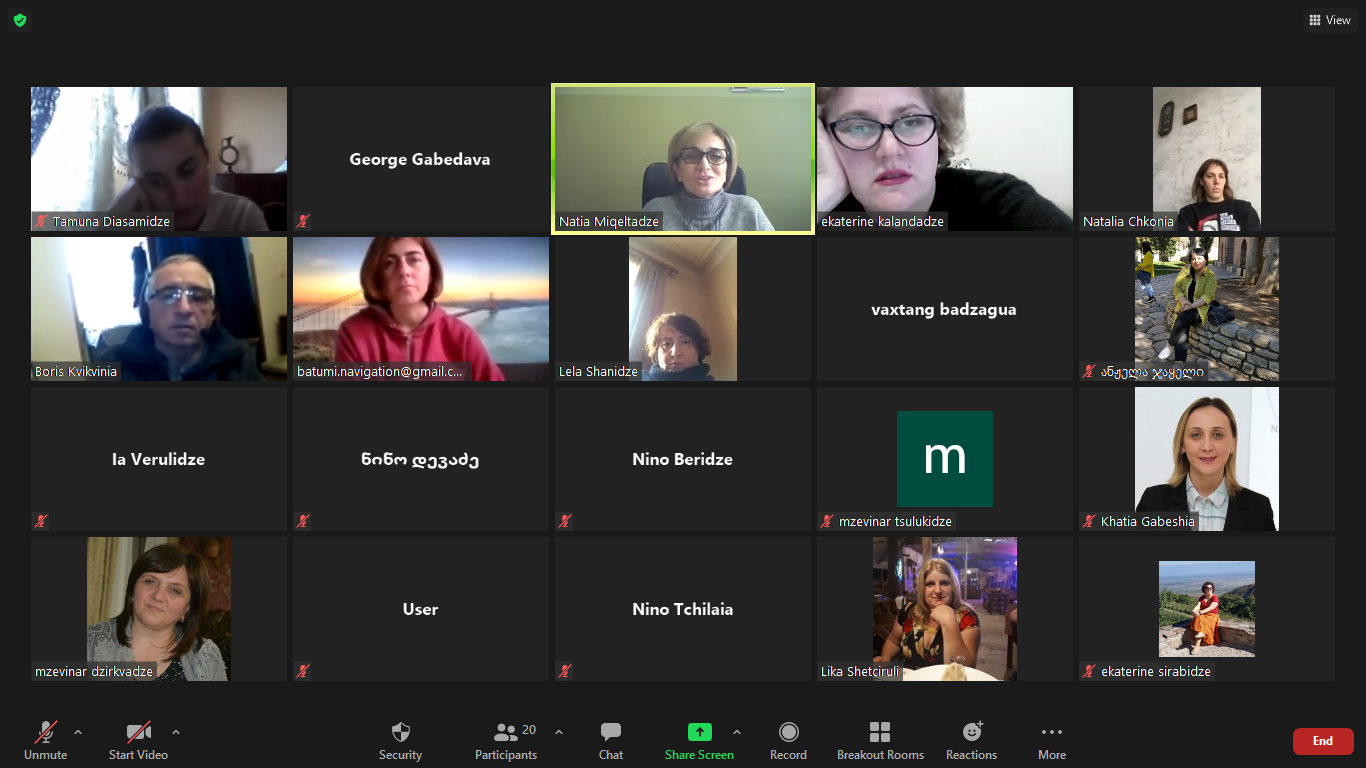The image size is (1366, 768).
Task: Select Natia Miqeltadze's active speaker video
Action: coord(683,159)
